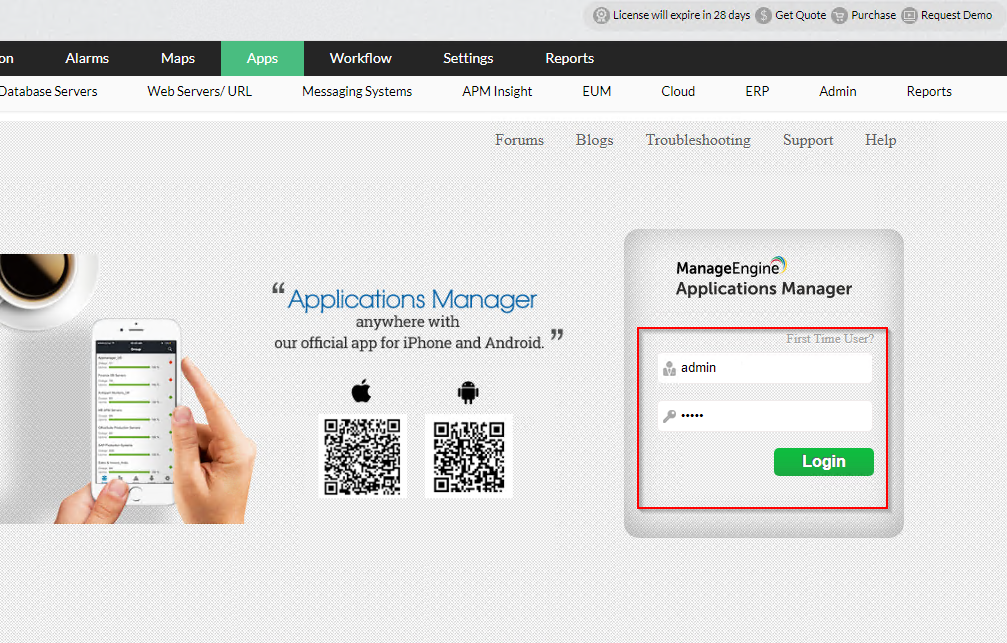Open the Android app QR code

[469, 456]
